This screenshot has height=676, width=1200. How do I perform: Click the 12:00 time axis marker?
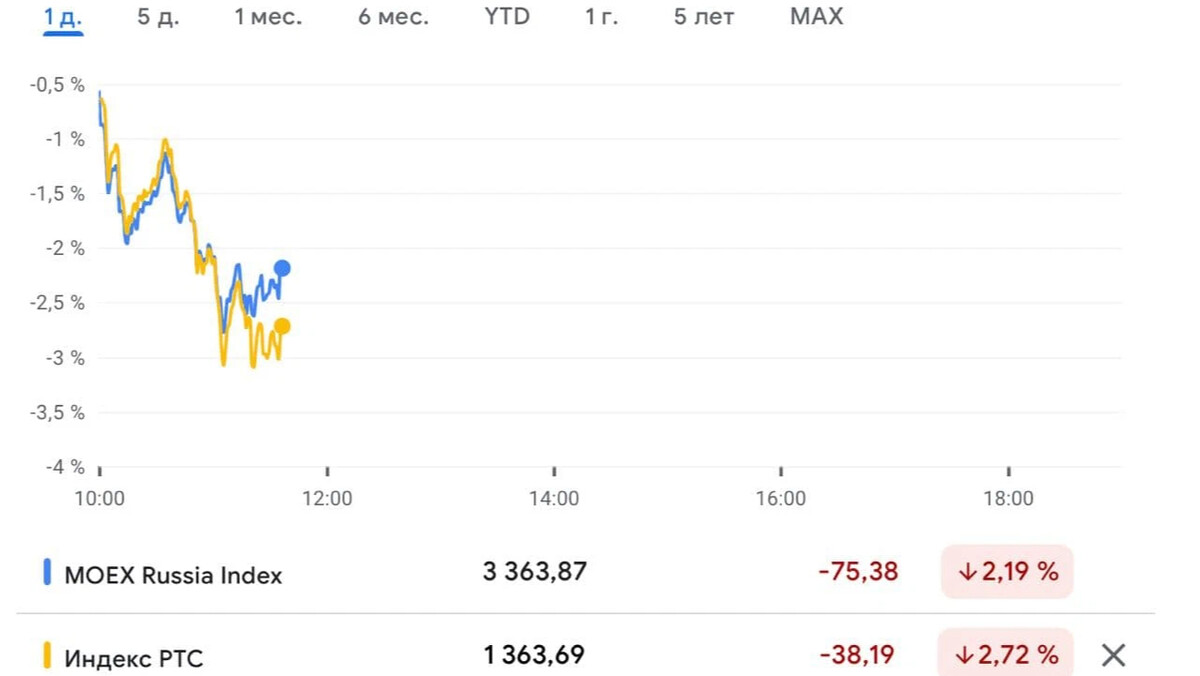327,498
